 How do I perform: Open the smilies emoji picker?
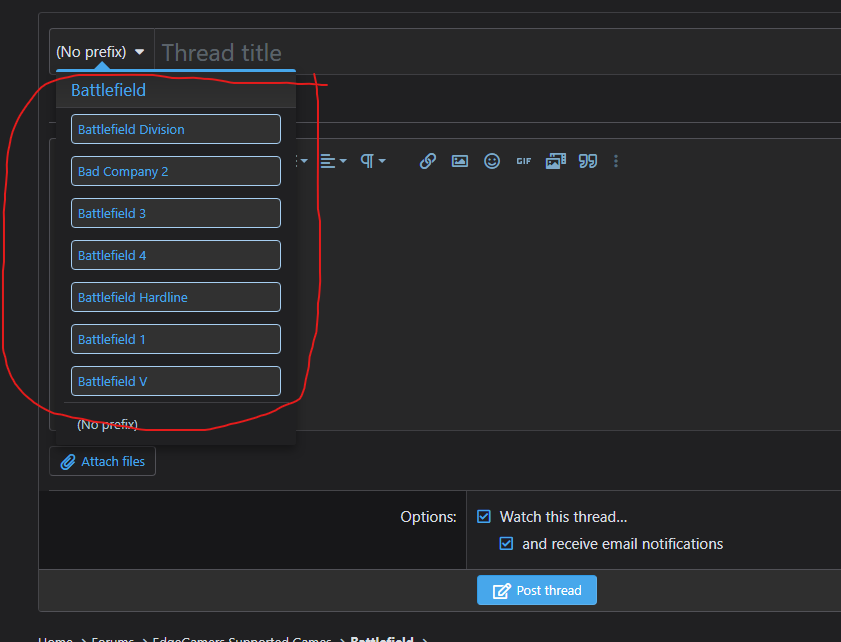492,161
